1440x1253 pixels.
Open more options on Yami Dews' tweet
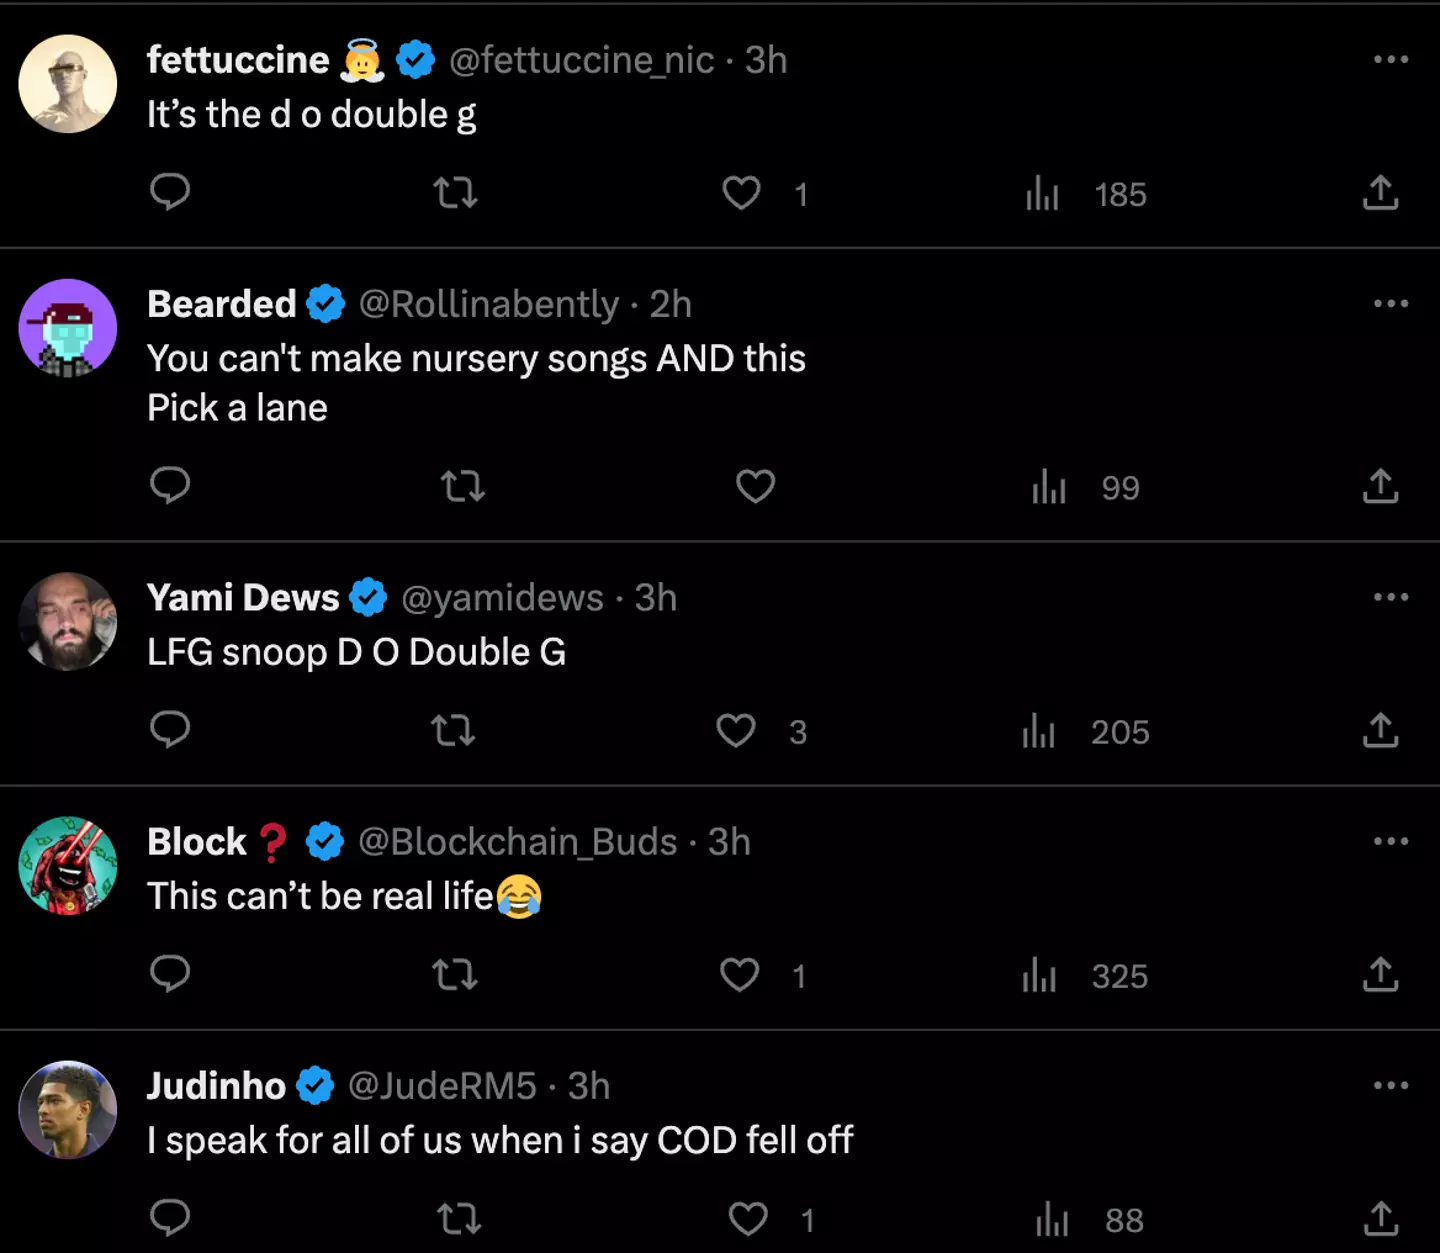coord(1388,597)
